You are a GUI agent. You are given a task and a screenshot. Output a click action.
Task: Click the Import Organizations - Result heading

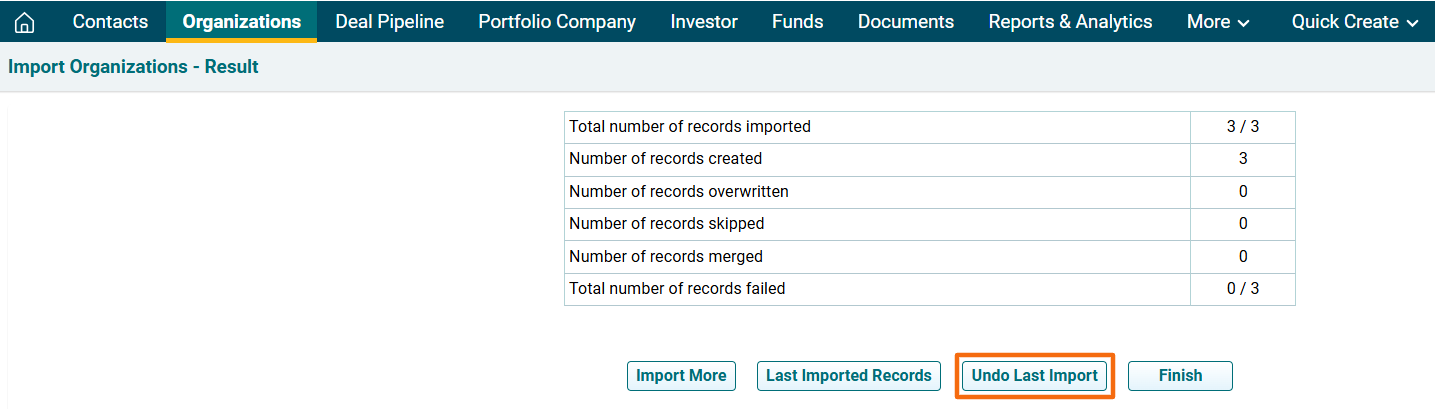tap(133, 67)
